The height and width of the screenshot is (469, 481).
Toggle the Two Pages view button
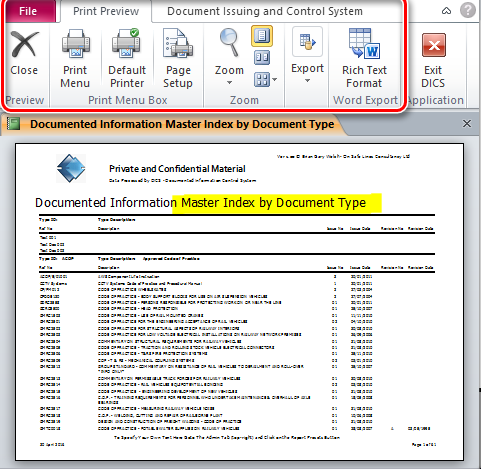coord(262,58)
